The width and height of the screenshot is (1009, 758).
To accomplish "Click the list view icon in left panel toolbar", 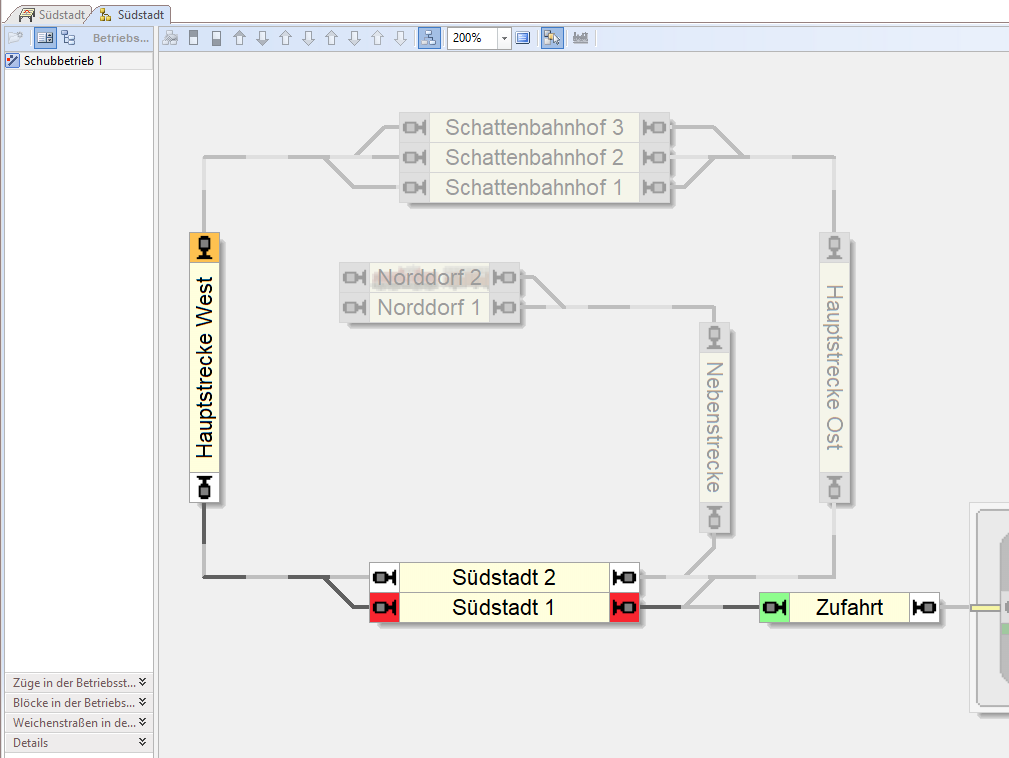I will point(45,38).
